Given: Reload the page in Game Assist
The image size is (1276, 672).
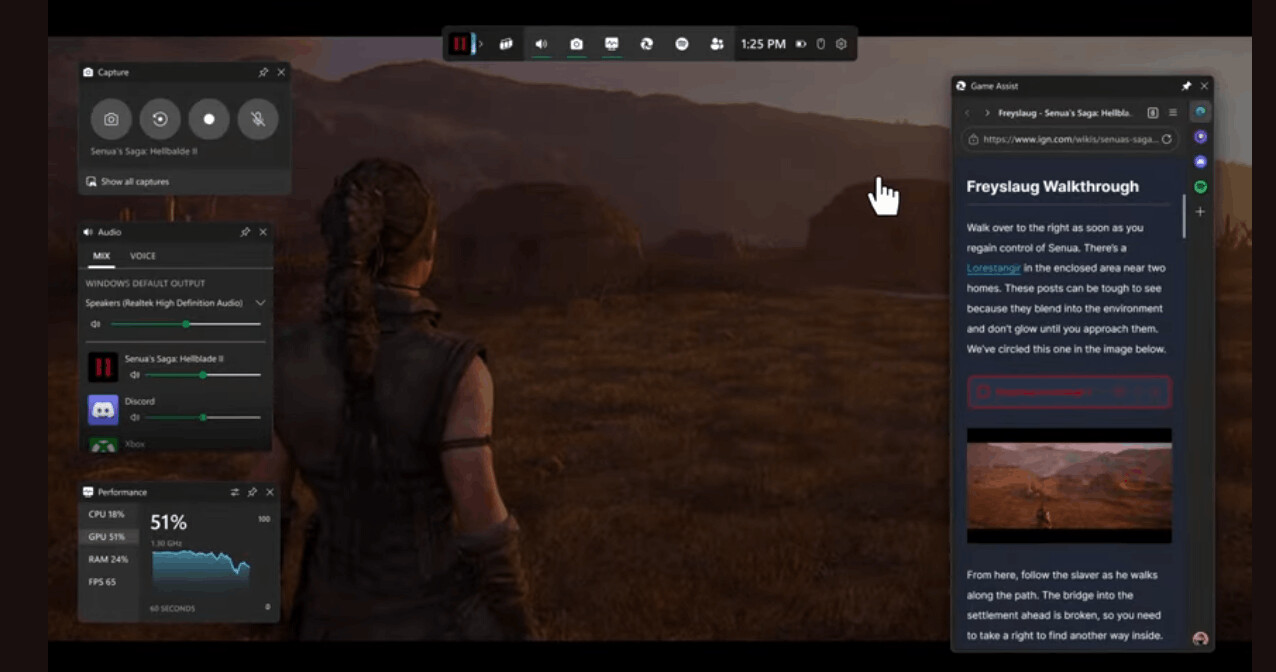Looking at the screenshot, I should (x=1166, y=140).
